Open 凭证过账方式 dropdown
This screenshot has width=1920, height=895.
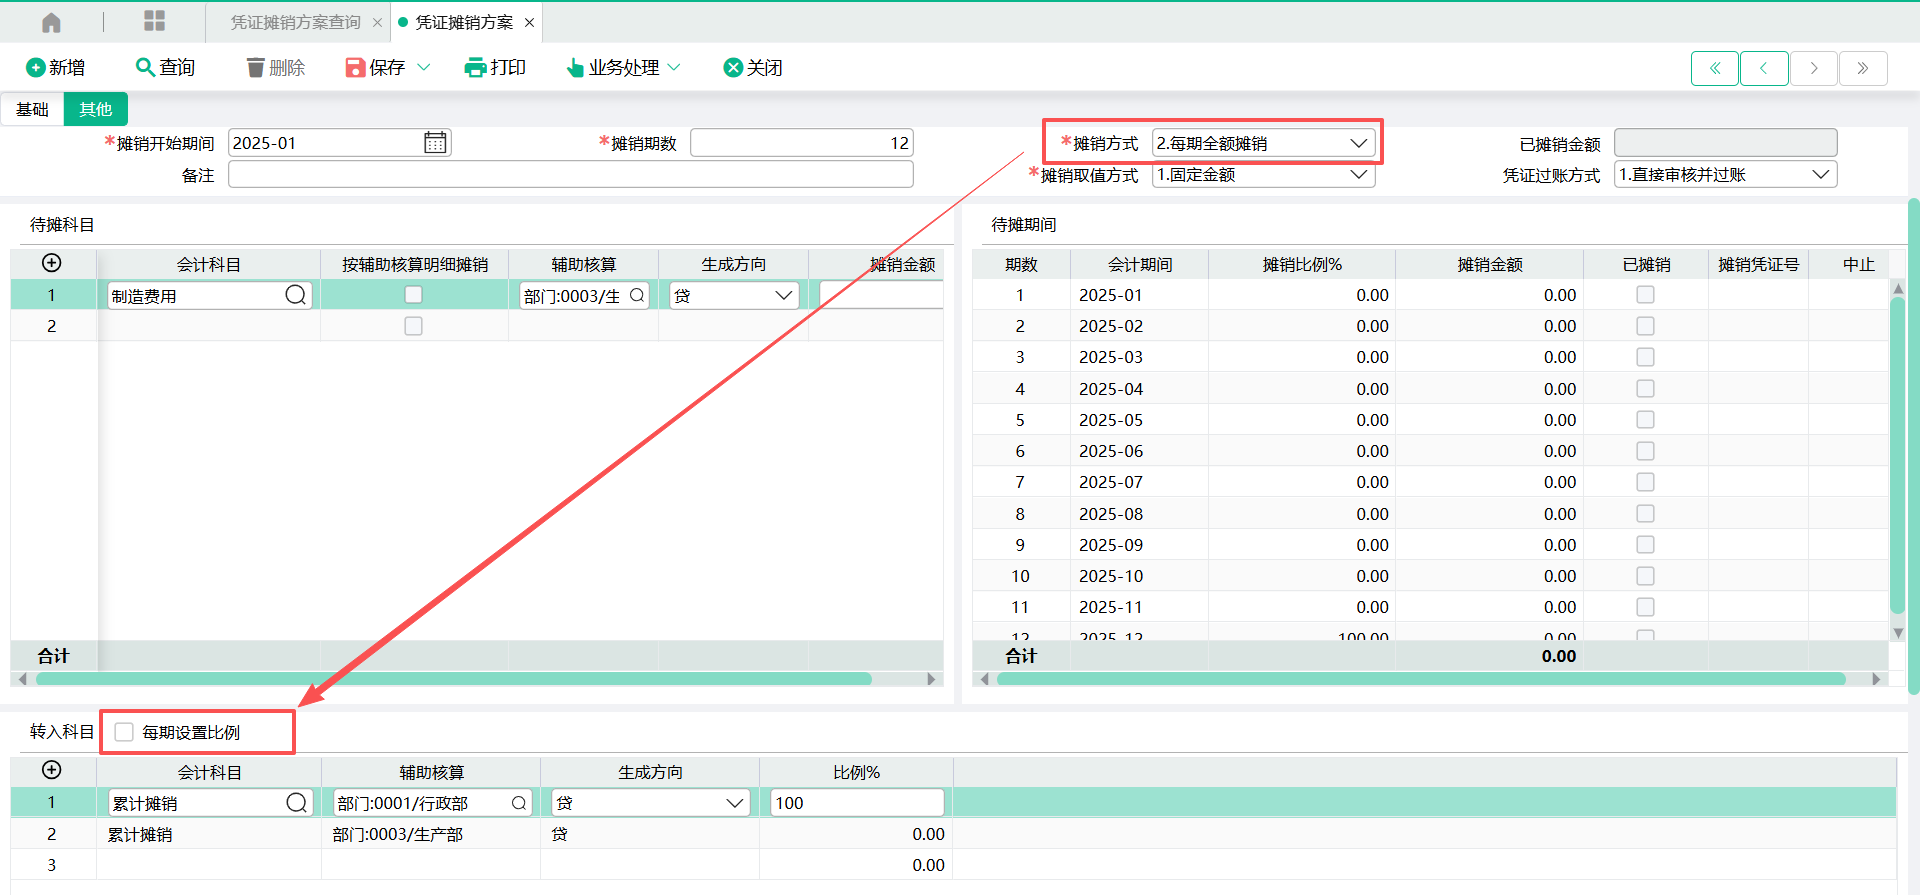click(1725, 175)
